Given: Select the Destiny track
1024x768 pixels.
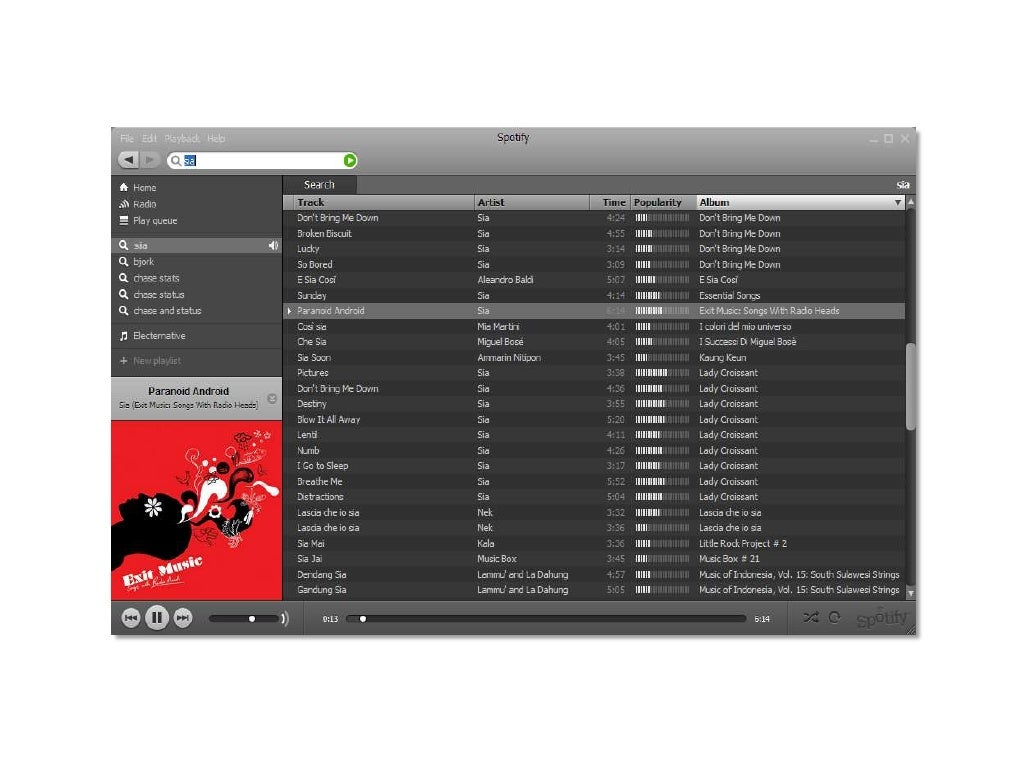Looking at the screenshot, I should pyautogui.click(x=312, y=404).
